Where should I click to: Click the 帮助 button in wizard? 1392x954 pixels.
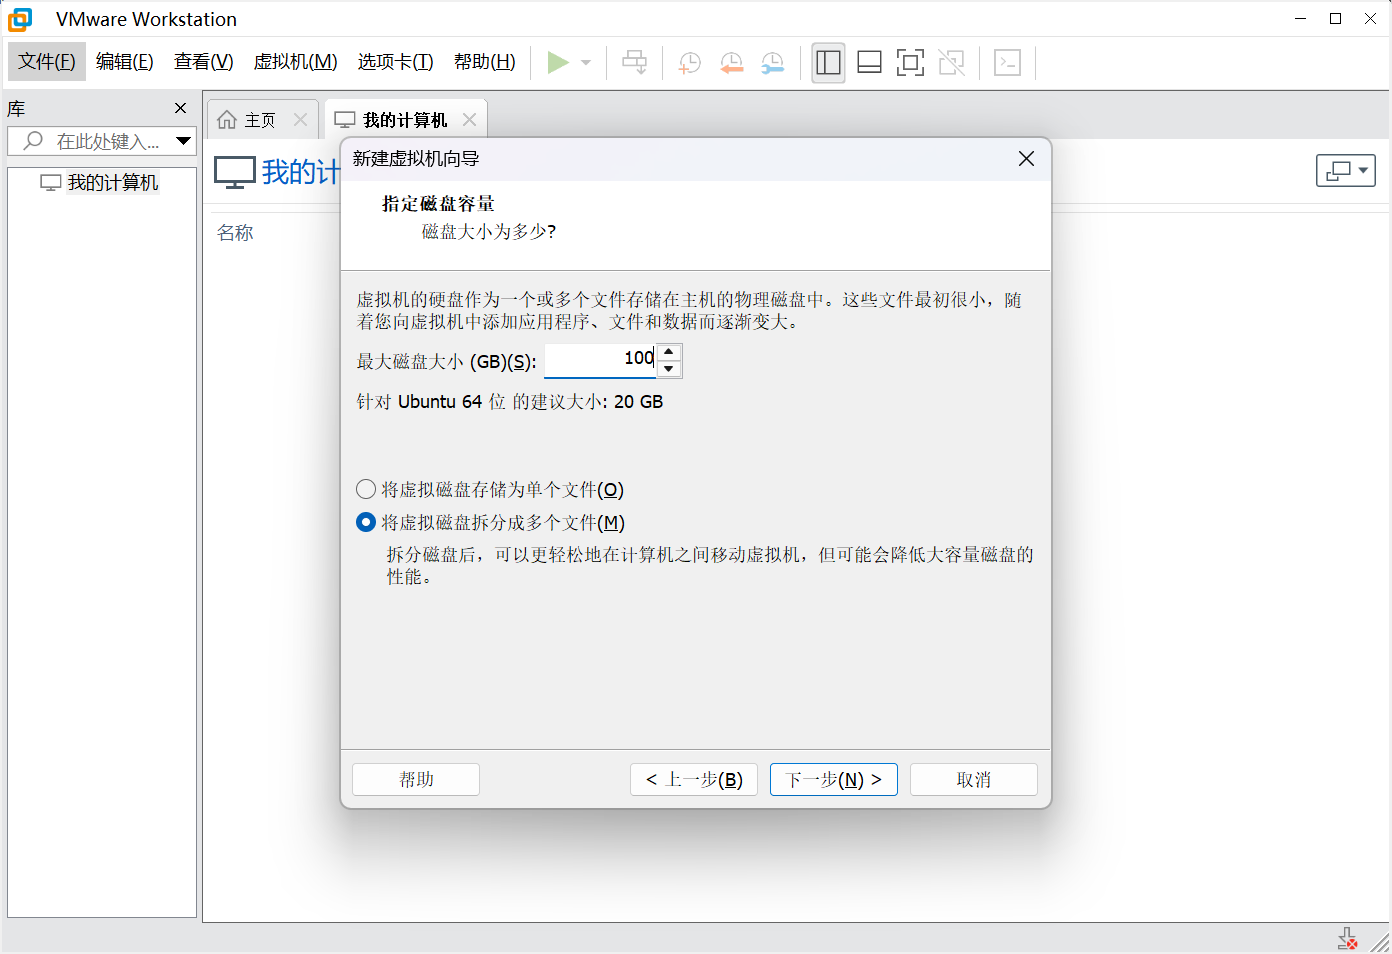[416, 780]
